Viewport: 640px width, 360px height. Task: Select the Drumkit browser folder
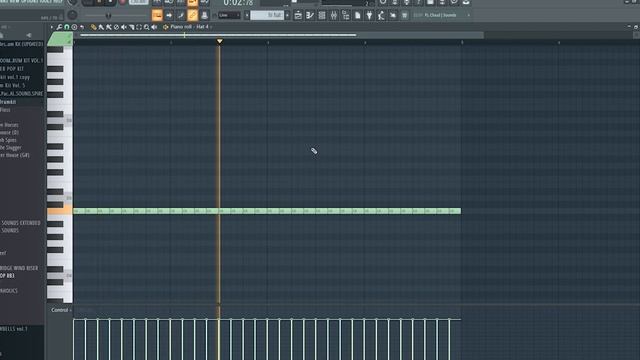coord(8,102)
